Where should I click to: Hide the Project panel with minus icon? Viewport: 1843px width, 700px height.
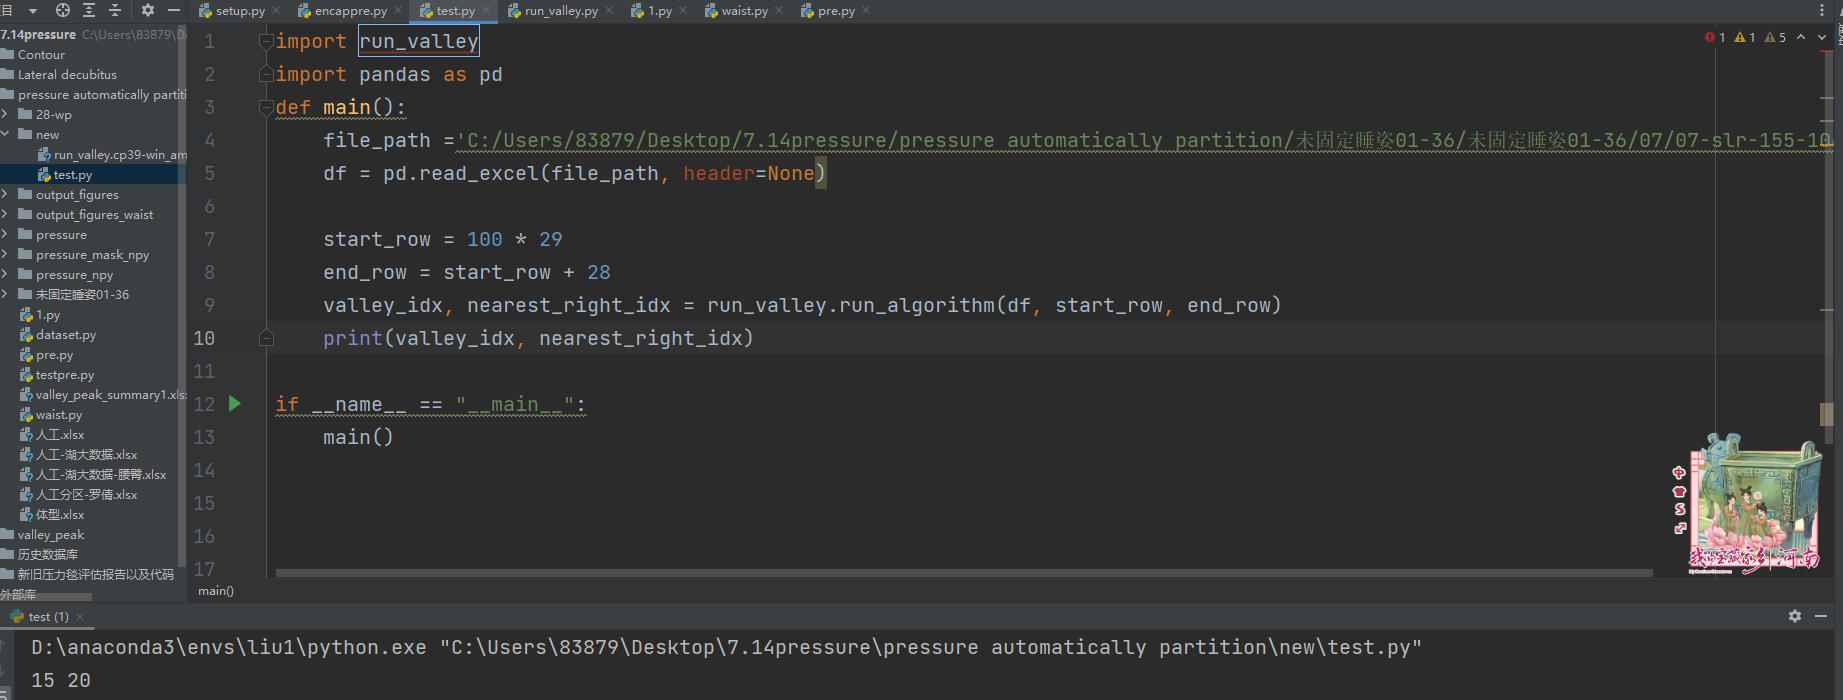tap(174, 10)
